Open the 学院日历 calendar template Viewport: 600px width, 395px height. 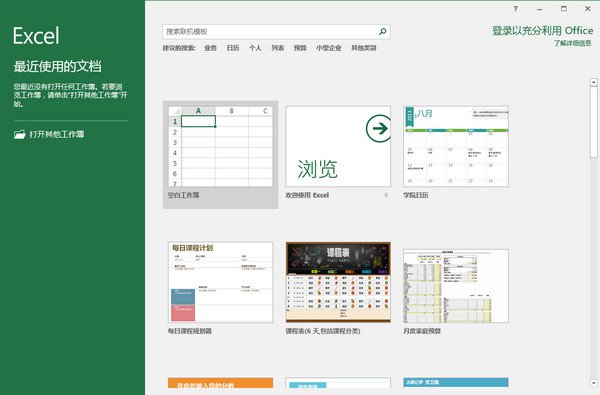click(456, 147)
